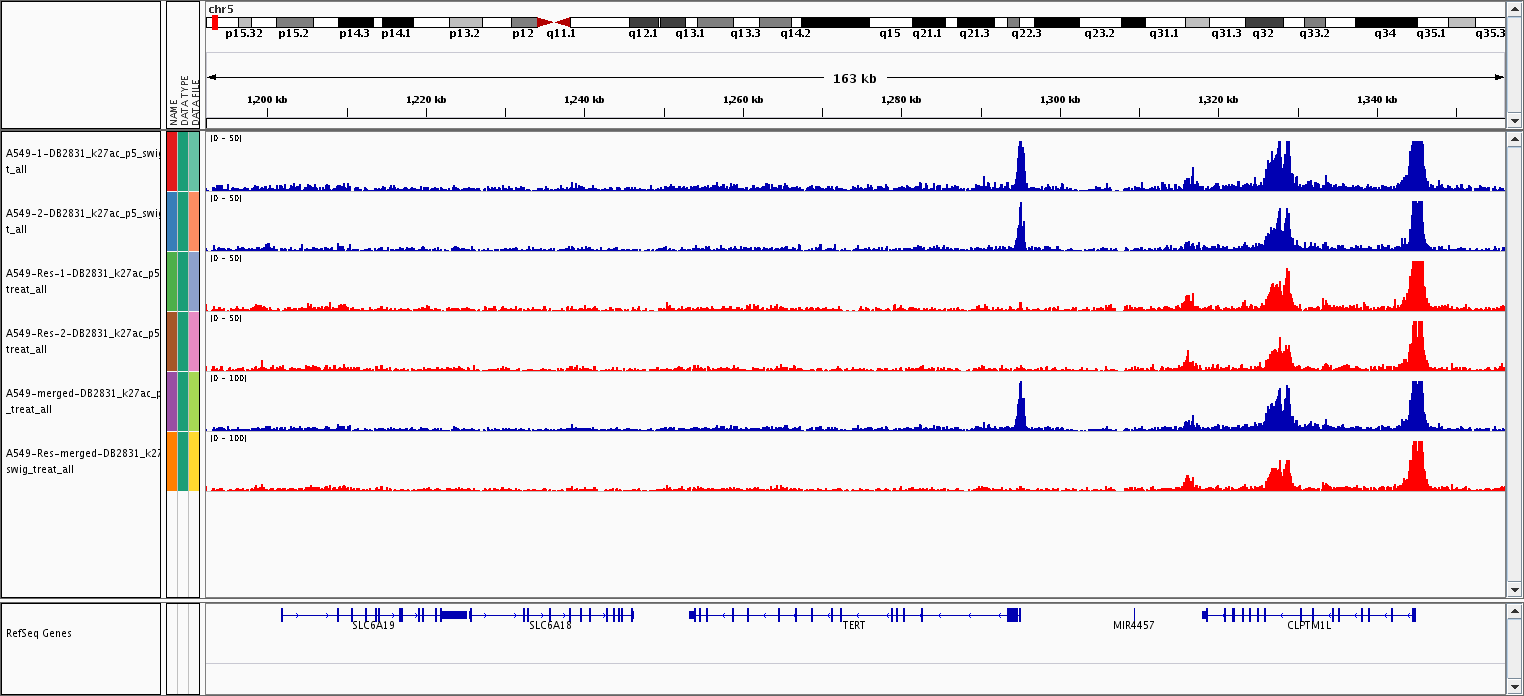The image size is (1524, 696).
Task: Click the MIR4457 gene feature
Action: click(1134, 615)
